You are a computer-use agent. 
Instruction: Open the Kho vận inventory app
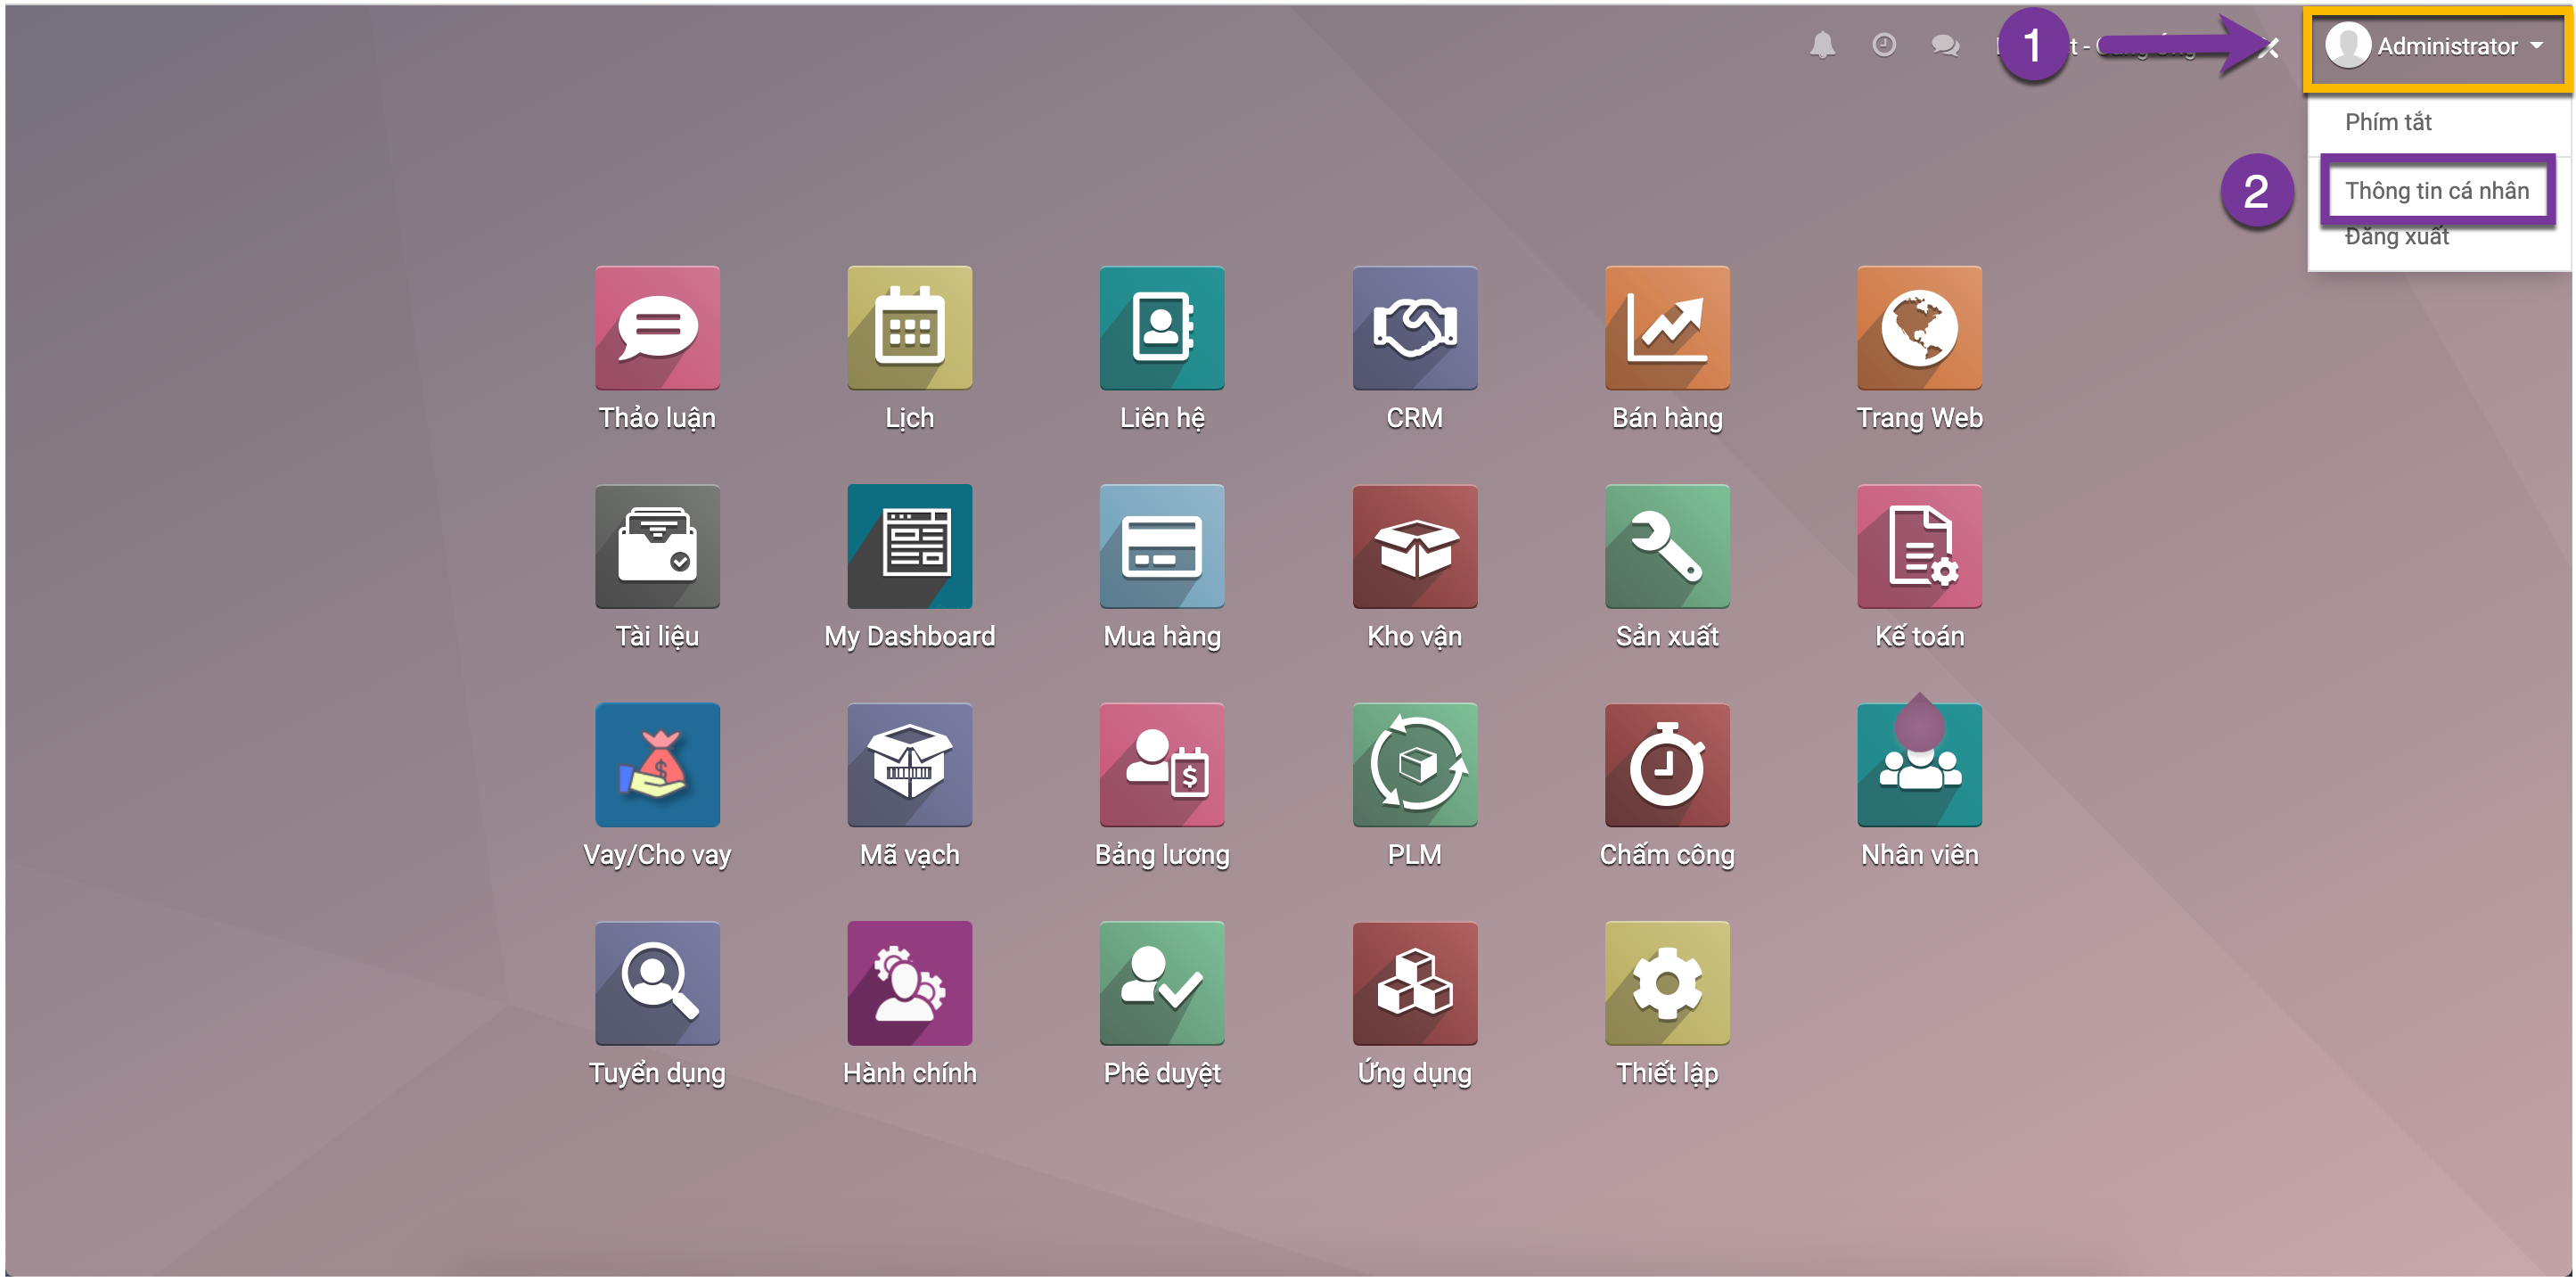tap(1414, 546)
